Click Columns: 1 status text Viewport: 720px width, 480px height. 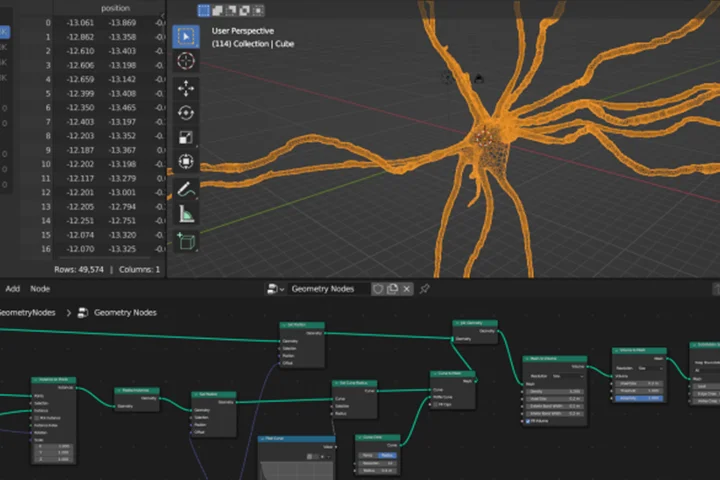coord(140,270)
